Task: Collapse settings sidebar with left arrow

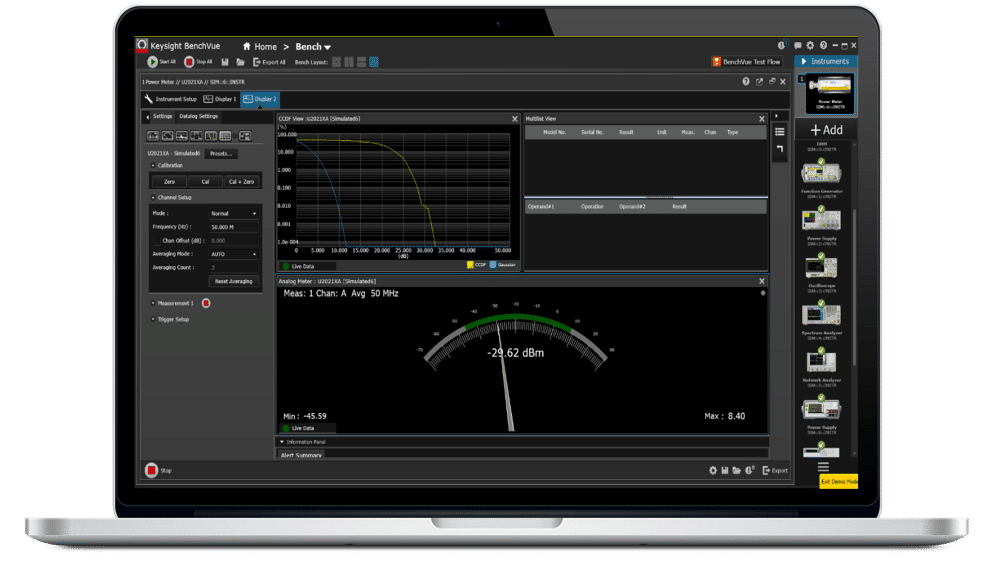Action: [x=147, y=117]
